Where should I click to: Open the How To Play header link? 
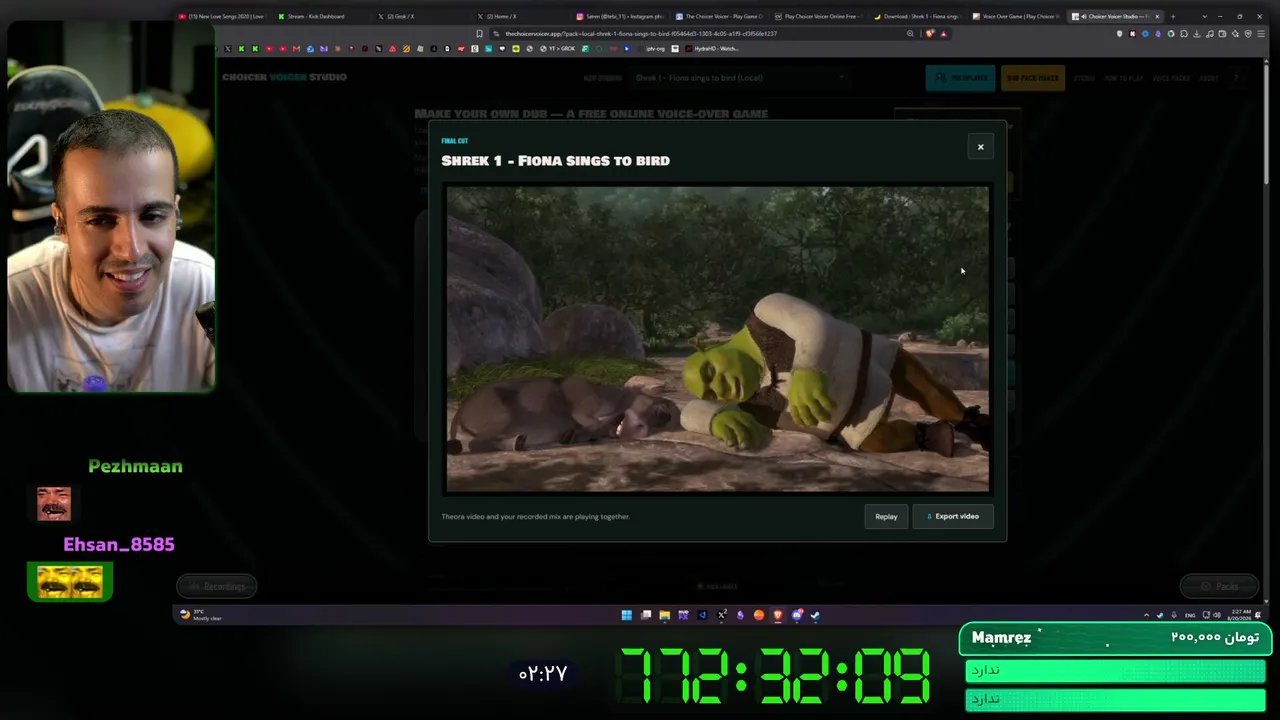coord(1123,78)
